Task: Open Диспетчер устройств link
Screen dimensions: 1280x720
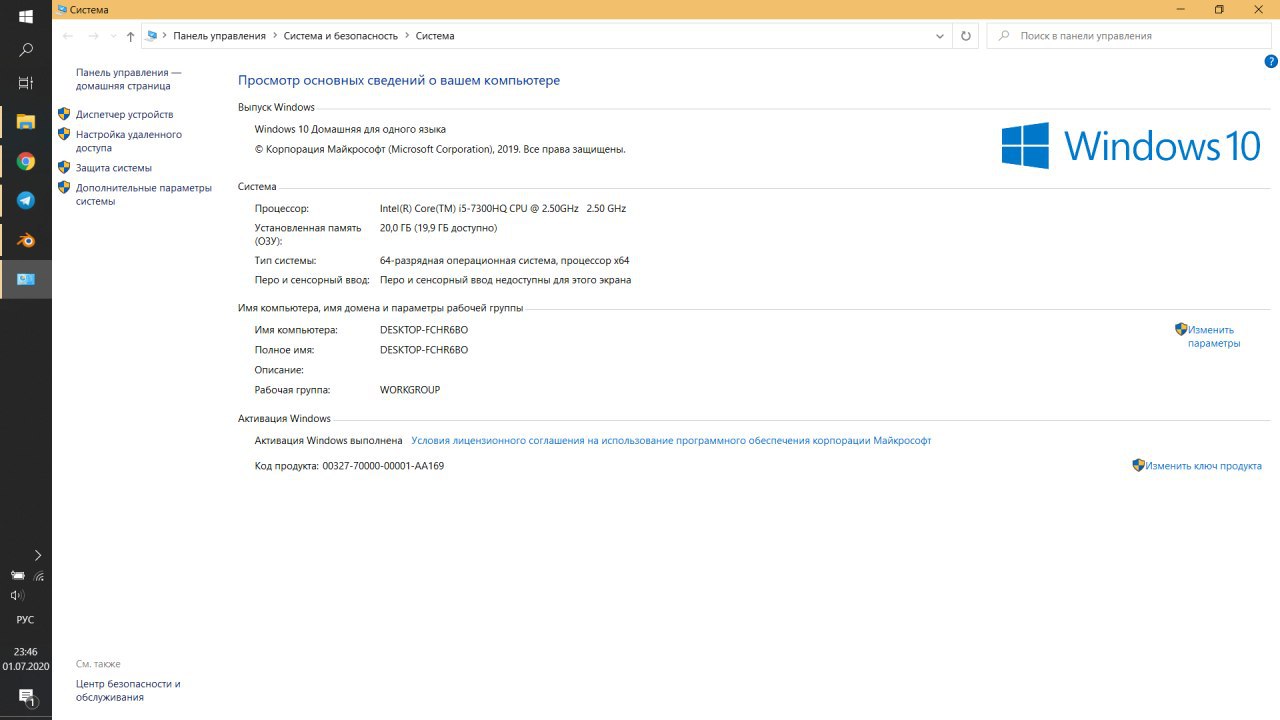Action: [124, 114]
